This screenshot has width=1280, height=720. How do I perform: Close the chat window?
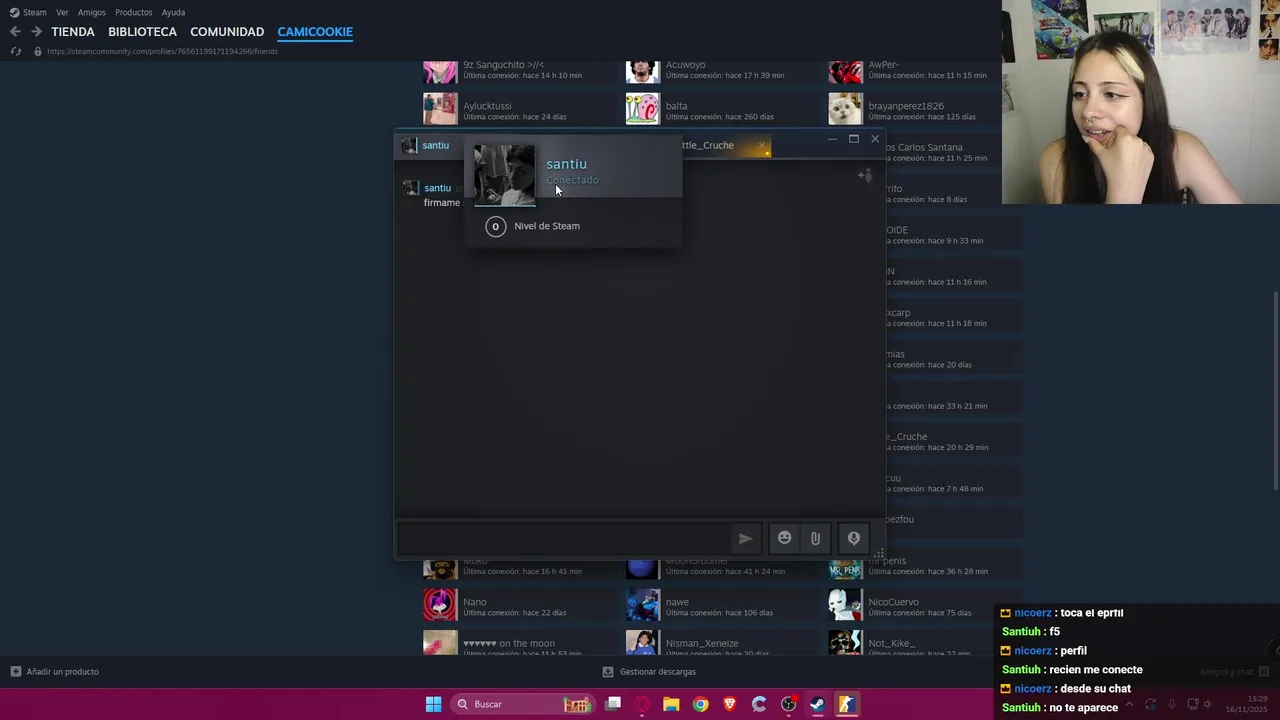(875, 139)
